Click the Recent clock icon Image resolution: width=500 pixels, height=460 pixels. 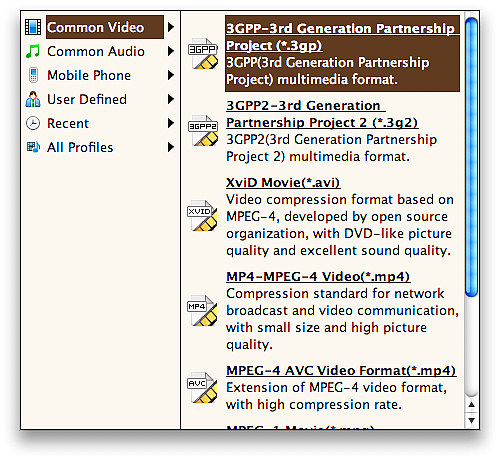(x=33, y=123)
